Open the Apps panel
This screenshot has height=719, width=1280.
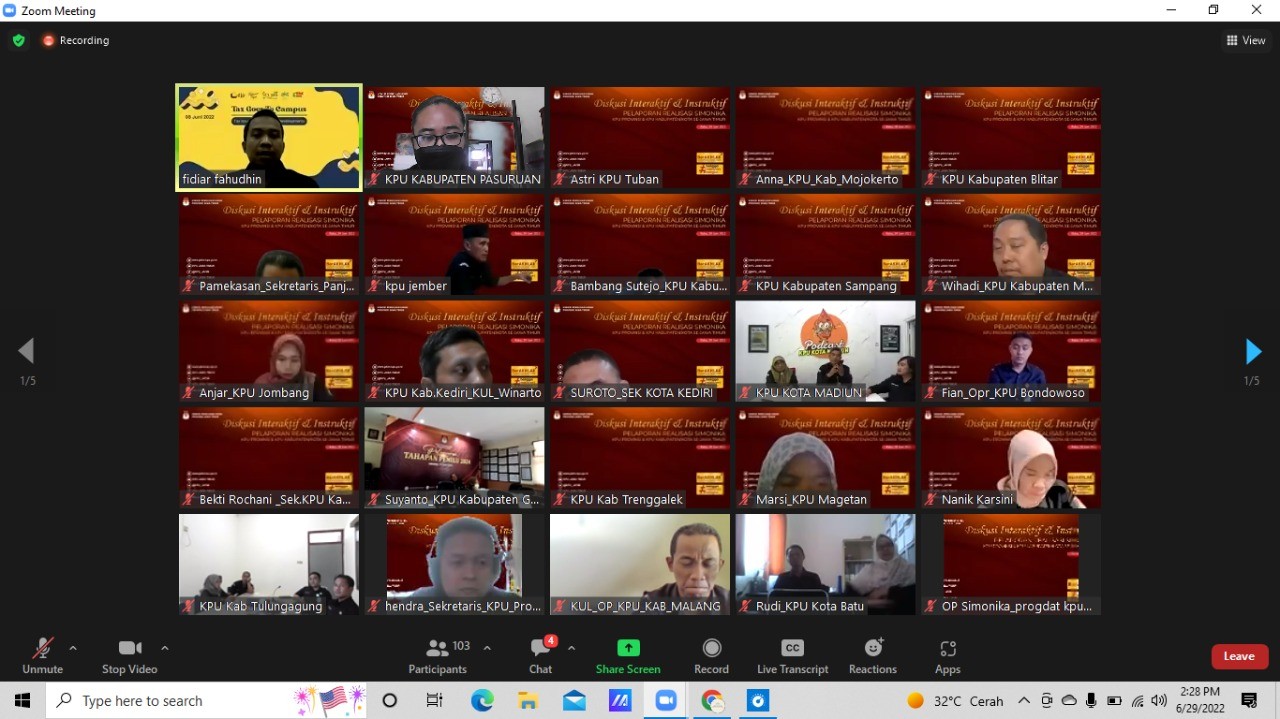point(947,656)
